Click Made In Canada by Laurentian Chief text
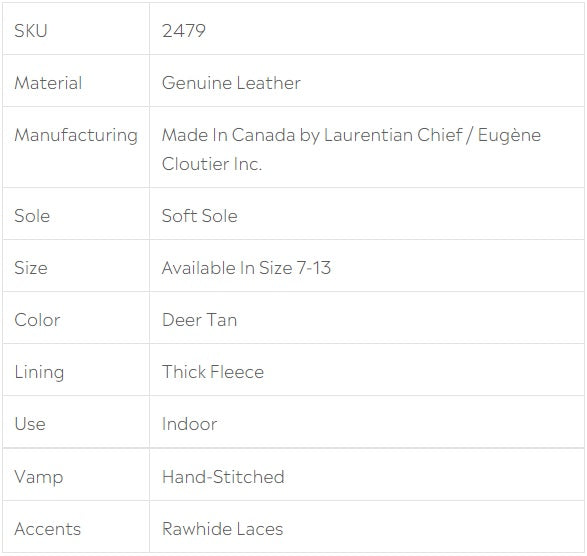 click(x=312, y=135)
